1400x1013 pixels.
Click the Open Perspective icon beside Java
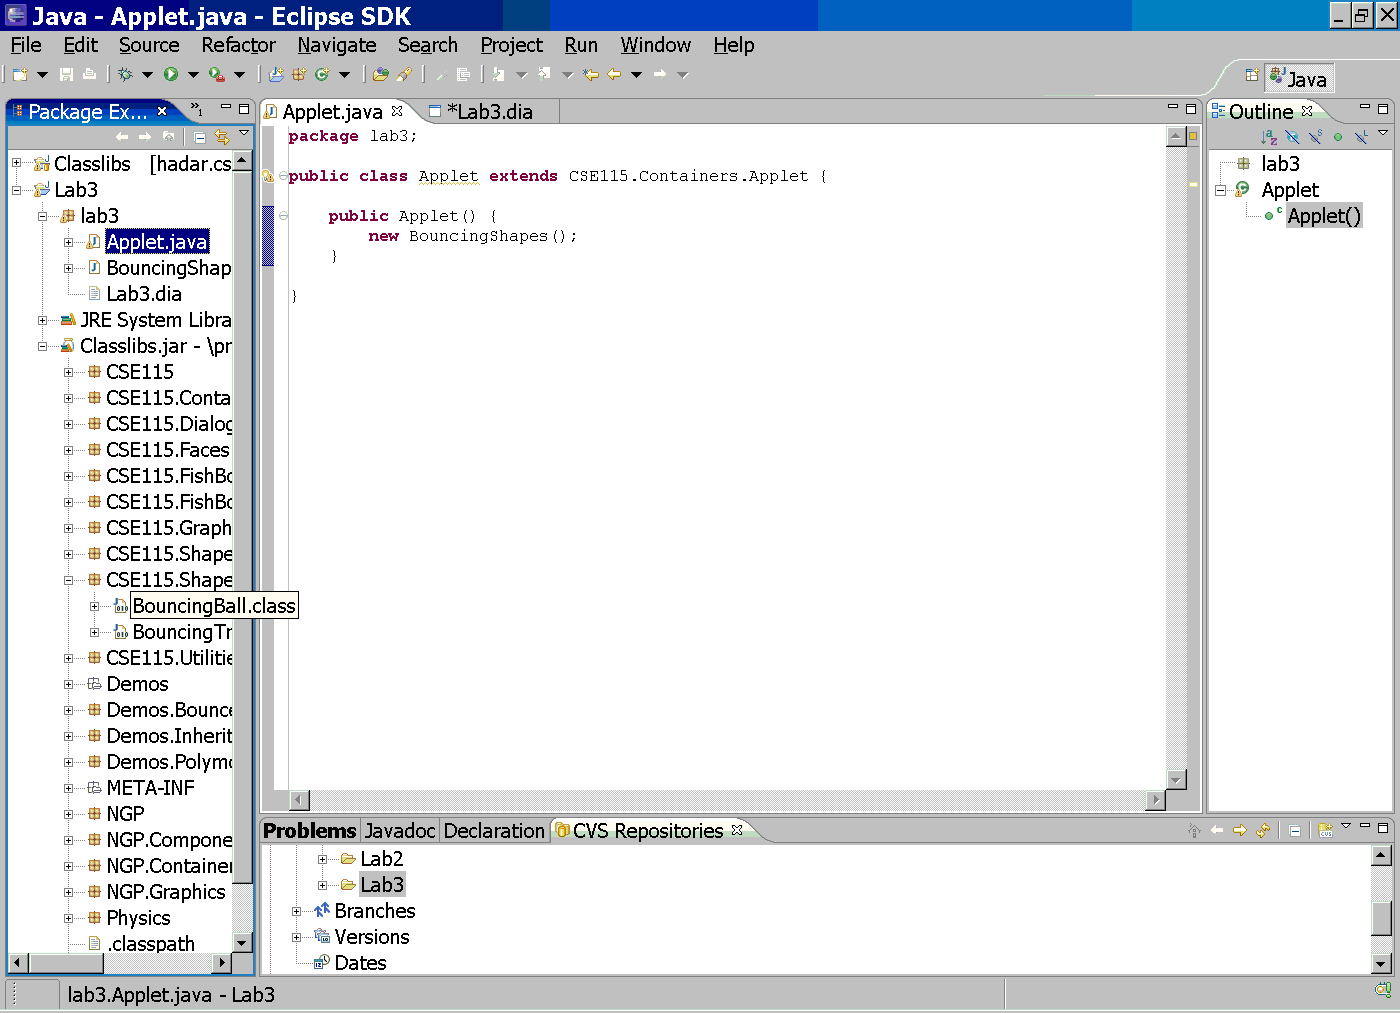click(x=1252, y=75)
